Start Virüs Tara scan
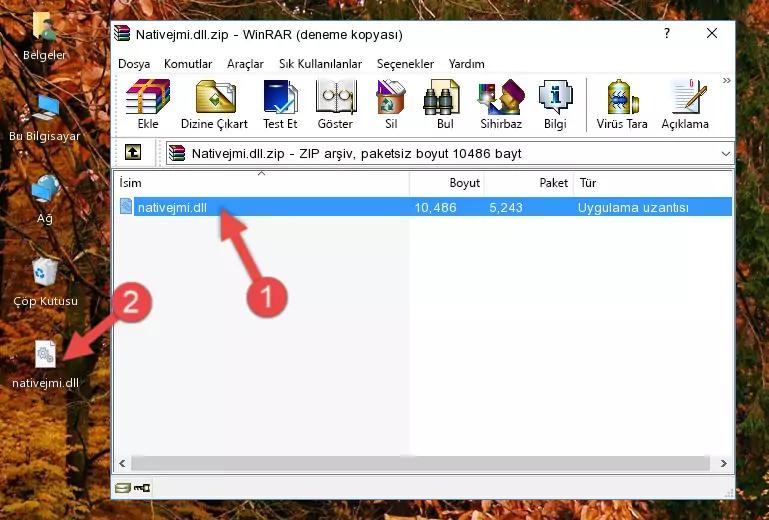Image resolution: width=769 pixels, height=520 pixels. tap(622, 104)
